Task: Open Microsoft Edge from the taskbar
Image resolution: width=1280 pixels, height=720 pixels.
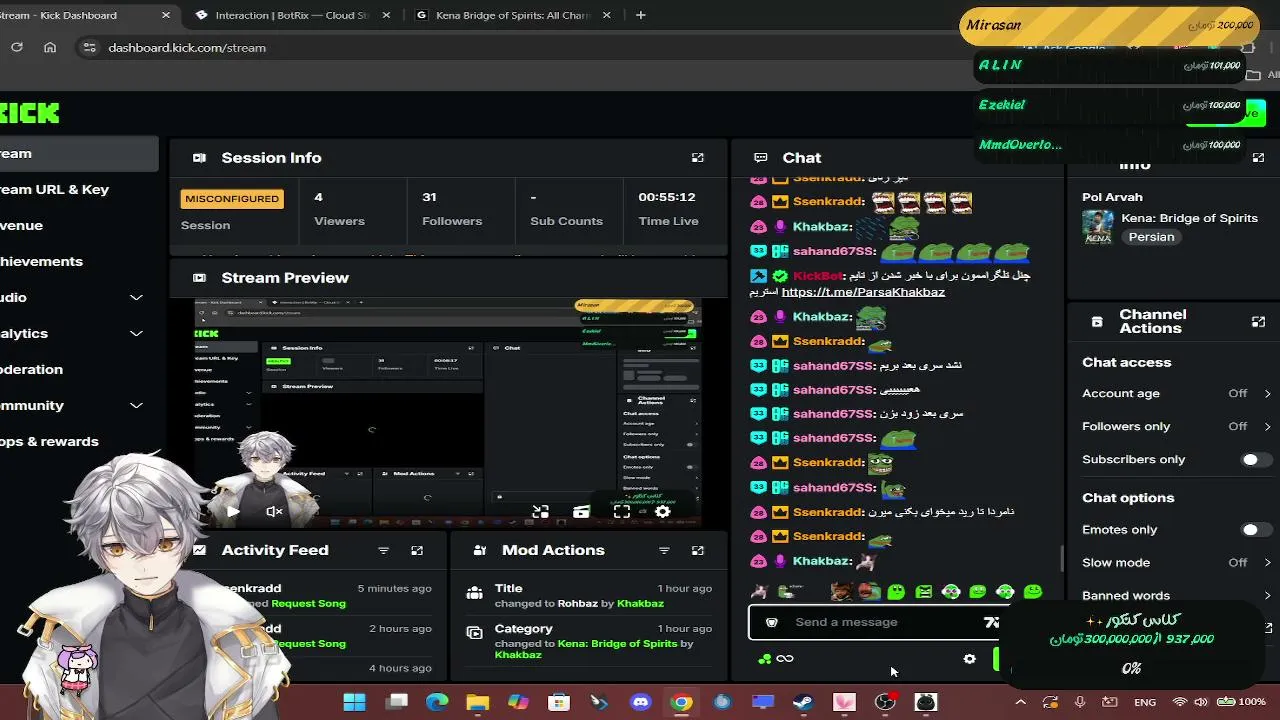Action: (x=437, y=702)
